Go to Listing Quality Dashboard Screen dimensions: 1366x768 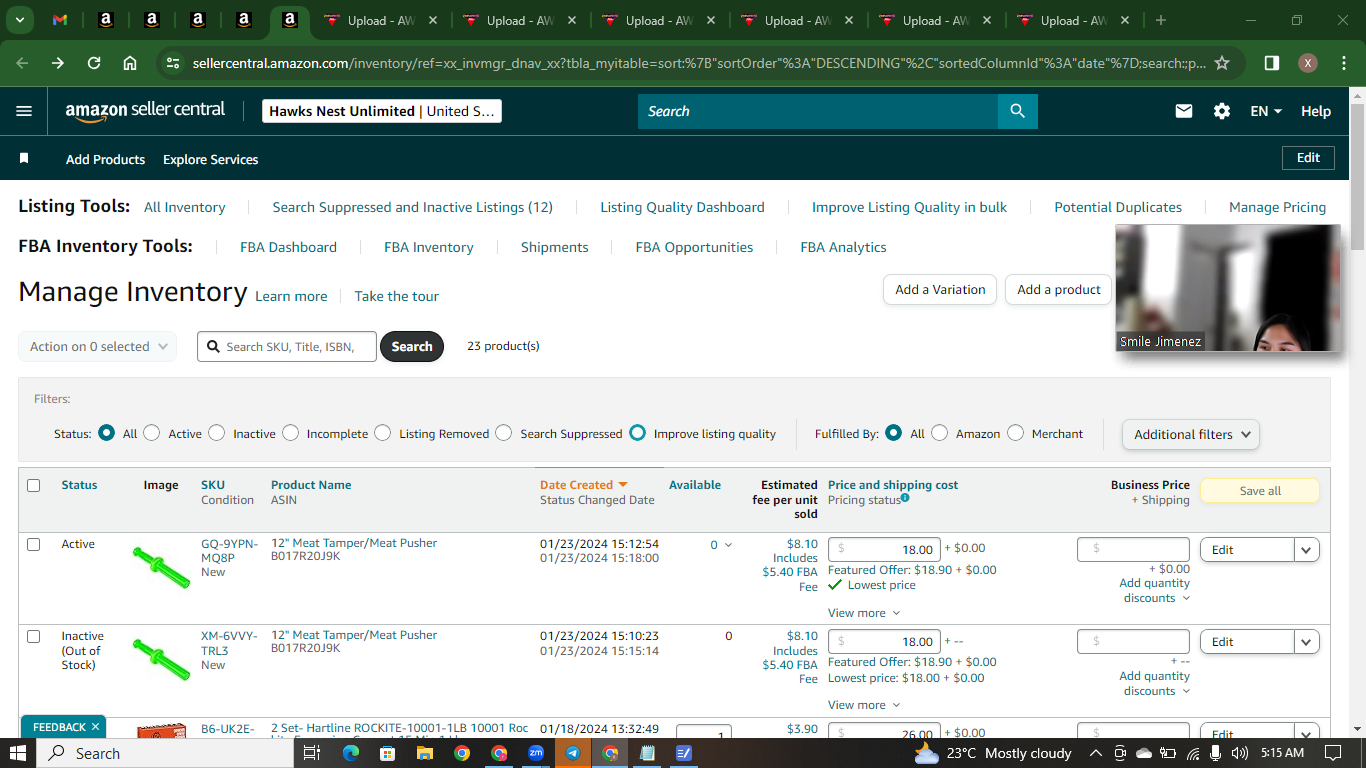(682, 207)
